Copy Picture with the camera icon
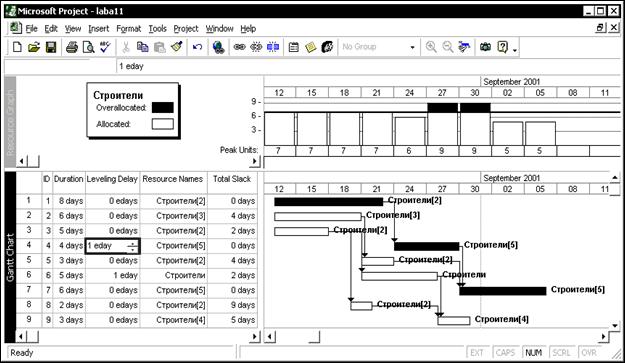Screen dimensions: 625x363 click(x=485, y=47)
